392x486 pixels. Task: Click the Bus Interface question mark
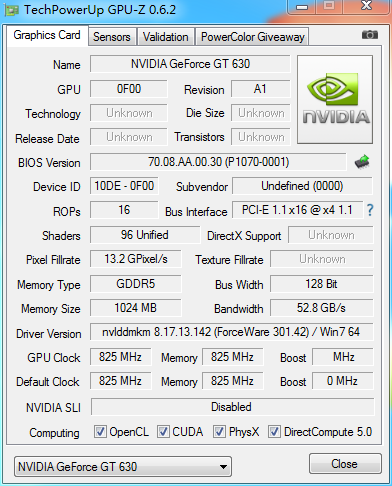370,210
